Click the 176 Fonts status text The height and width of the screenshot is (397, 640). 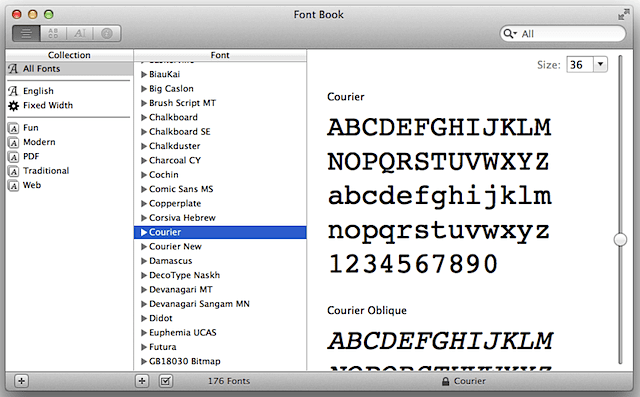click(x=229, y=381)
